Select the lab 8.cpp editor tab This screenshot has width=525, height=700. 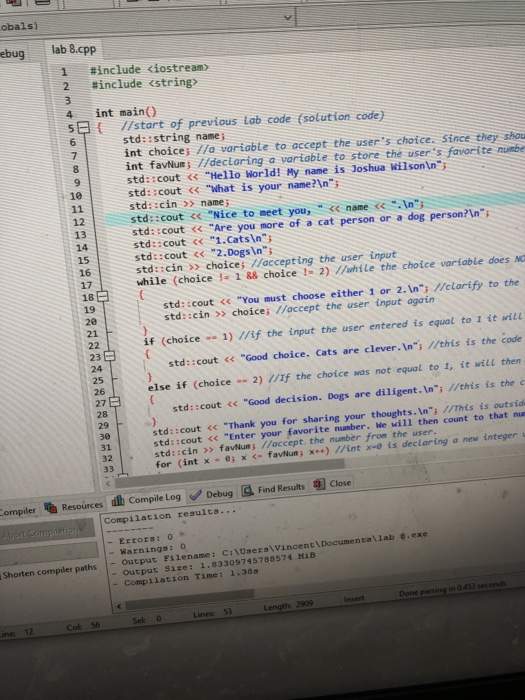point(74,50)
